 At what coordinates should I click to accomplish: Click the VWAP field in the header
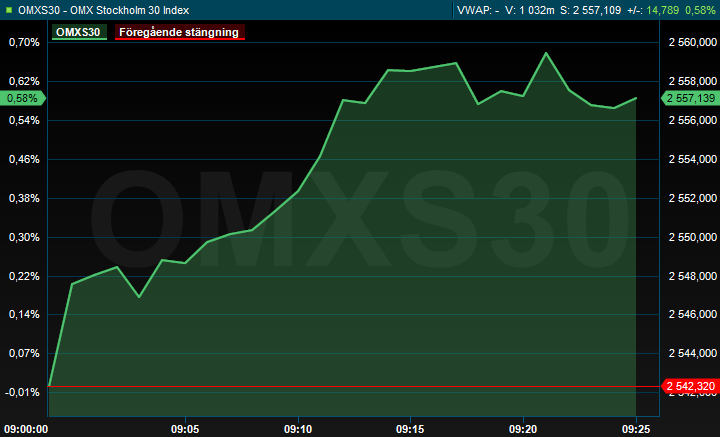477,10
